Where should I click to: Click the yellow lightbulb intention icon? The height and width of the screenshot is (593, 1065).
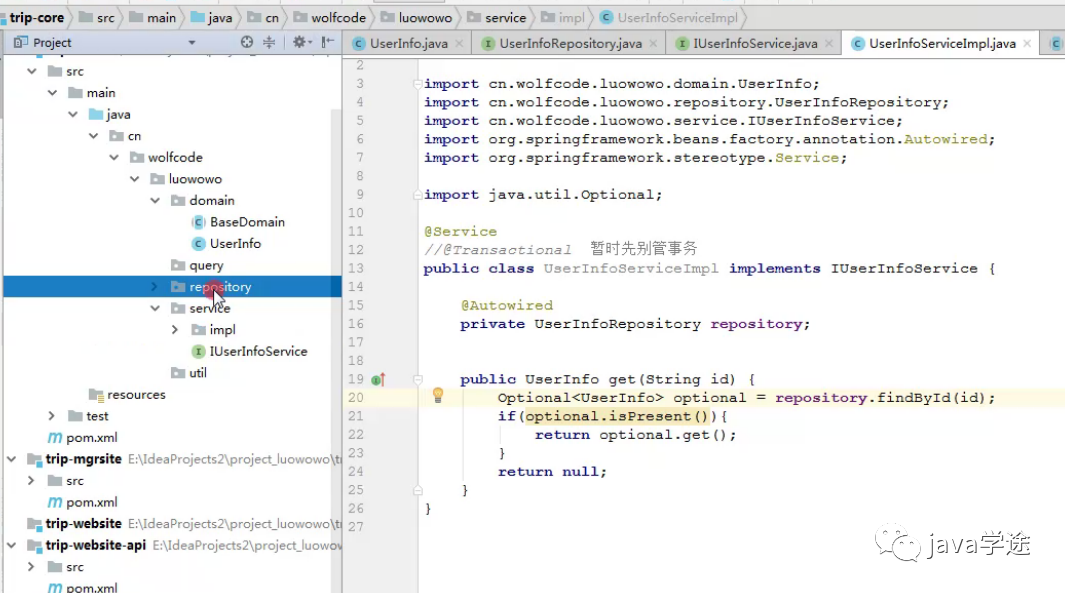pos(437,395)
